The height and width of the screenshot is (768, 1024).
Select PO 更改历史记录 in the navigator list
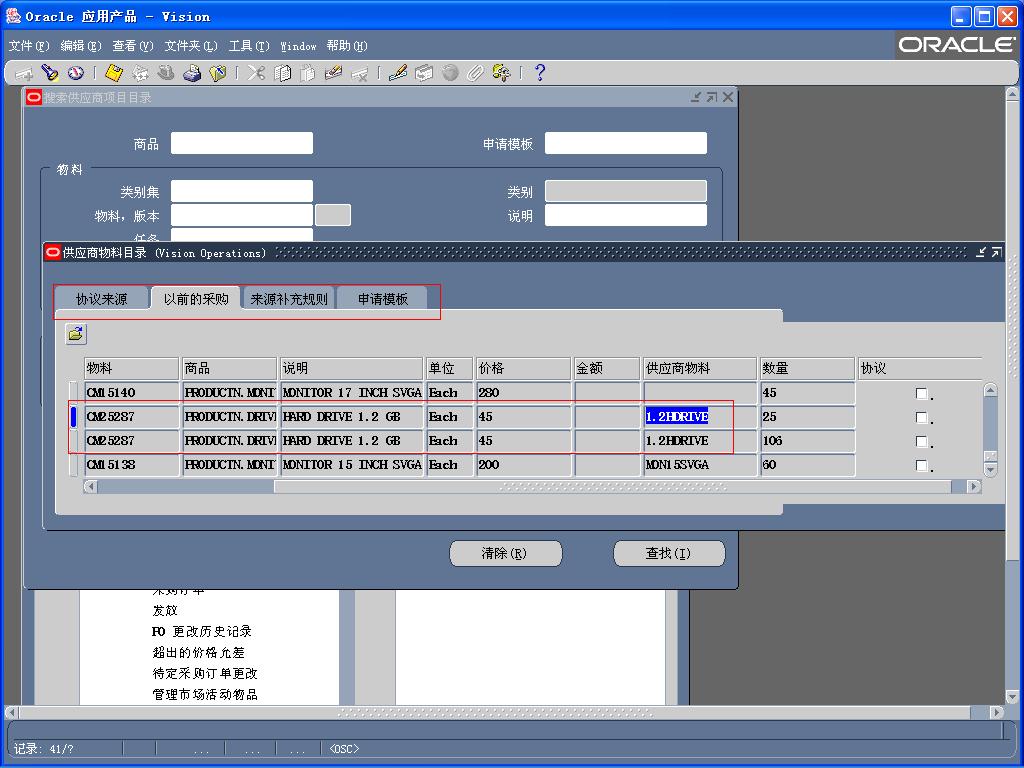click(202, 632)
